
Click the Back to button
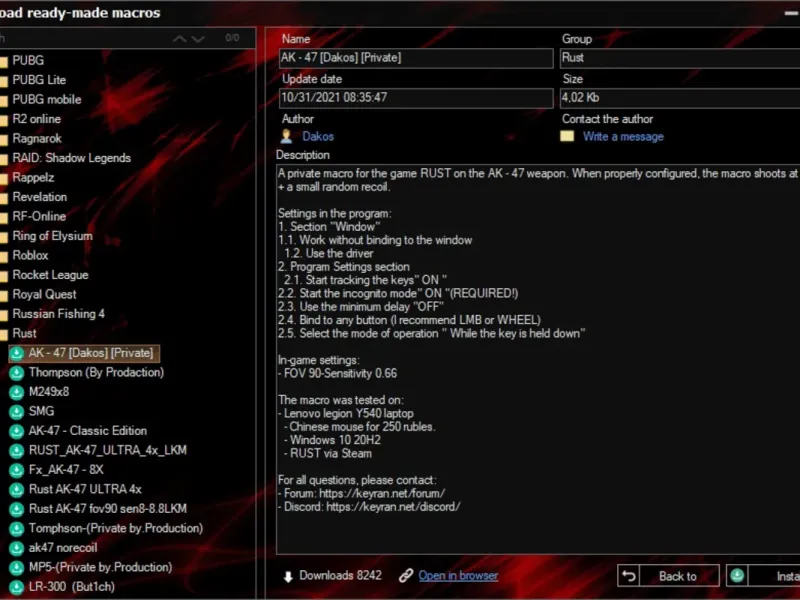668,576
